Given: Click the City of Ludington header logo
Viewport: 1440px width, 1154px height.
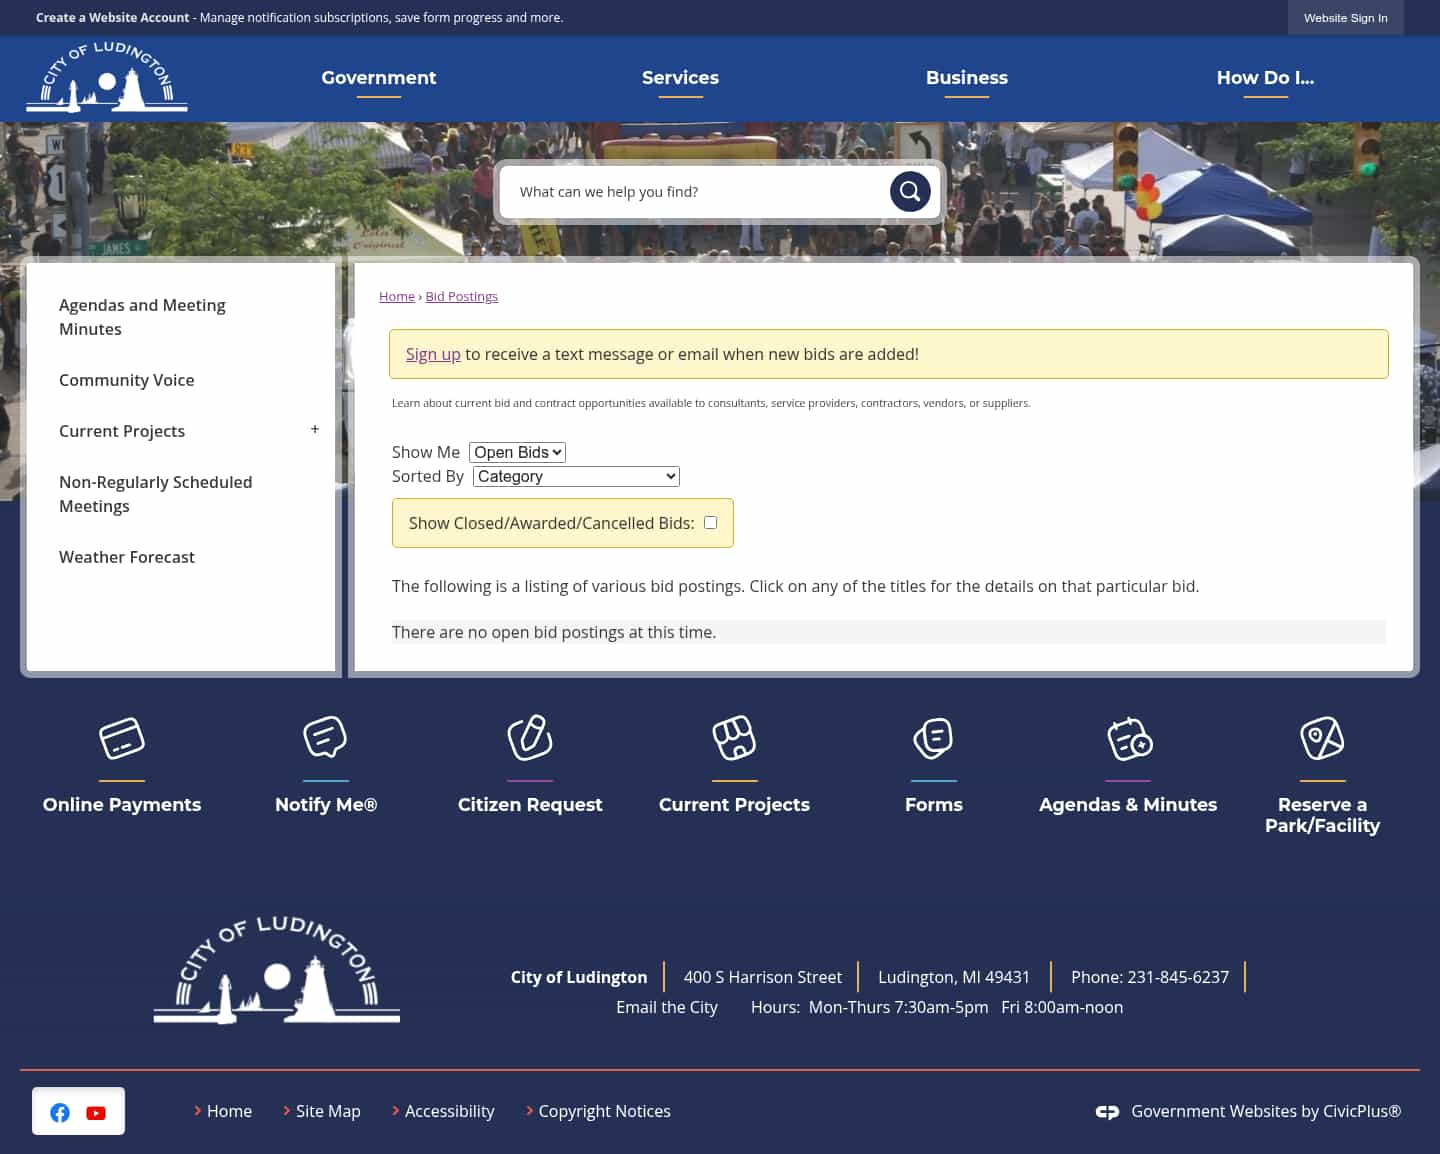Looking at the screenshot, I should coord(107,77).
